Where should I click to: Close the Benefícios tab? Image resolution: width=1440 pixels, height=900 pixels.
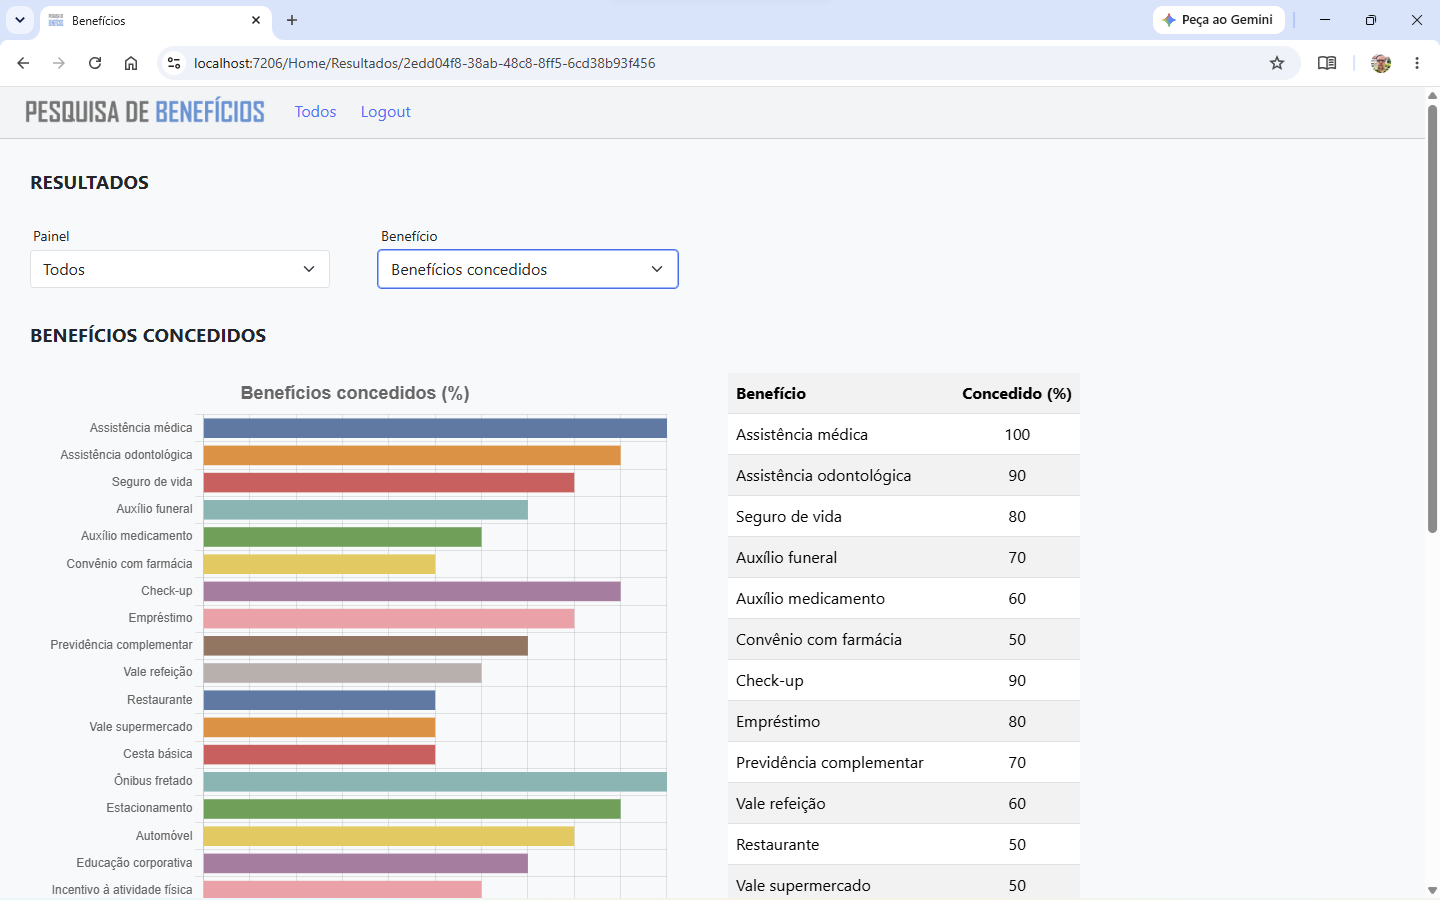(x=256, y=20)
